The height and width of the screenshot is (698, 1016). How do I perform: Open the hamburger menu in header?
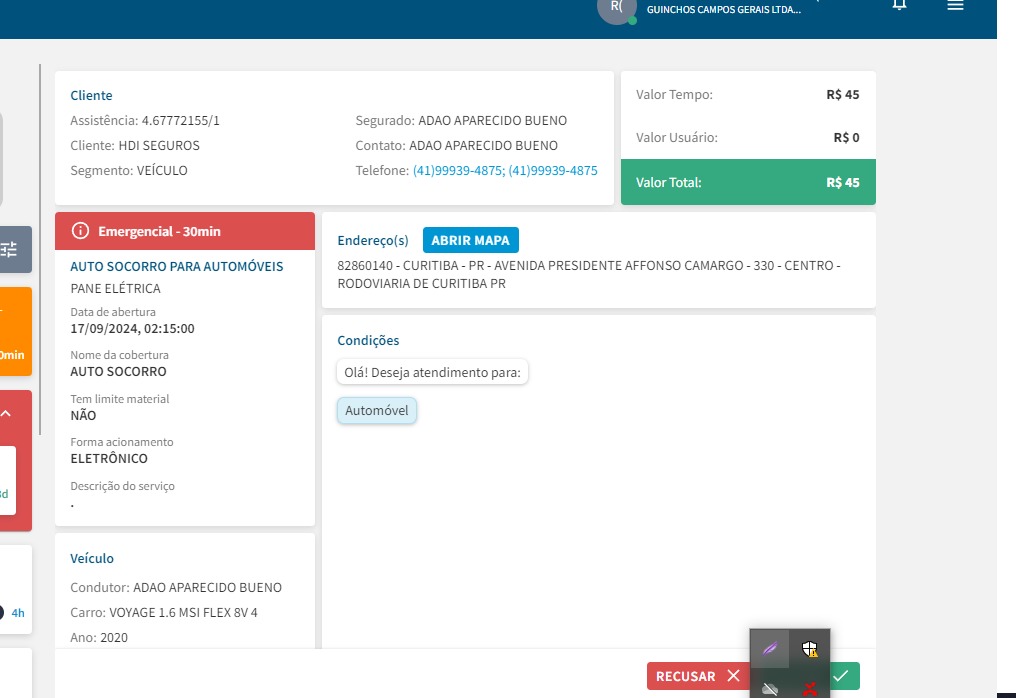(955, 6)
